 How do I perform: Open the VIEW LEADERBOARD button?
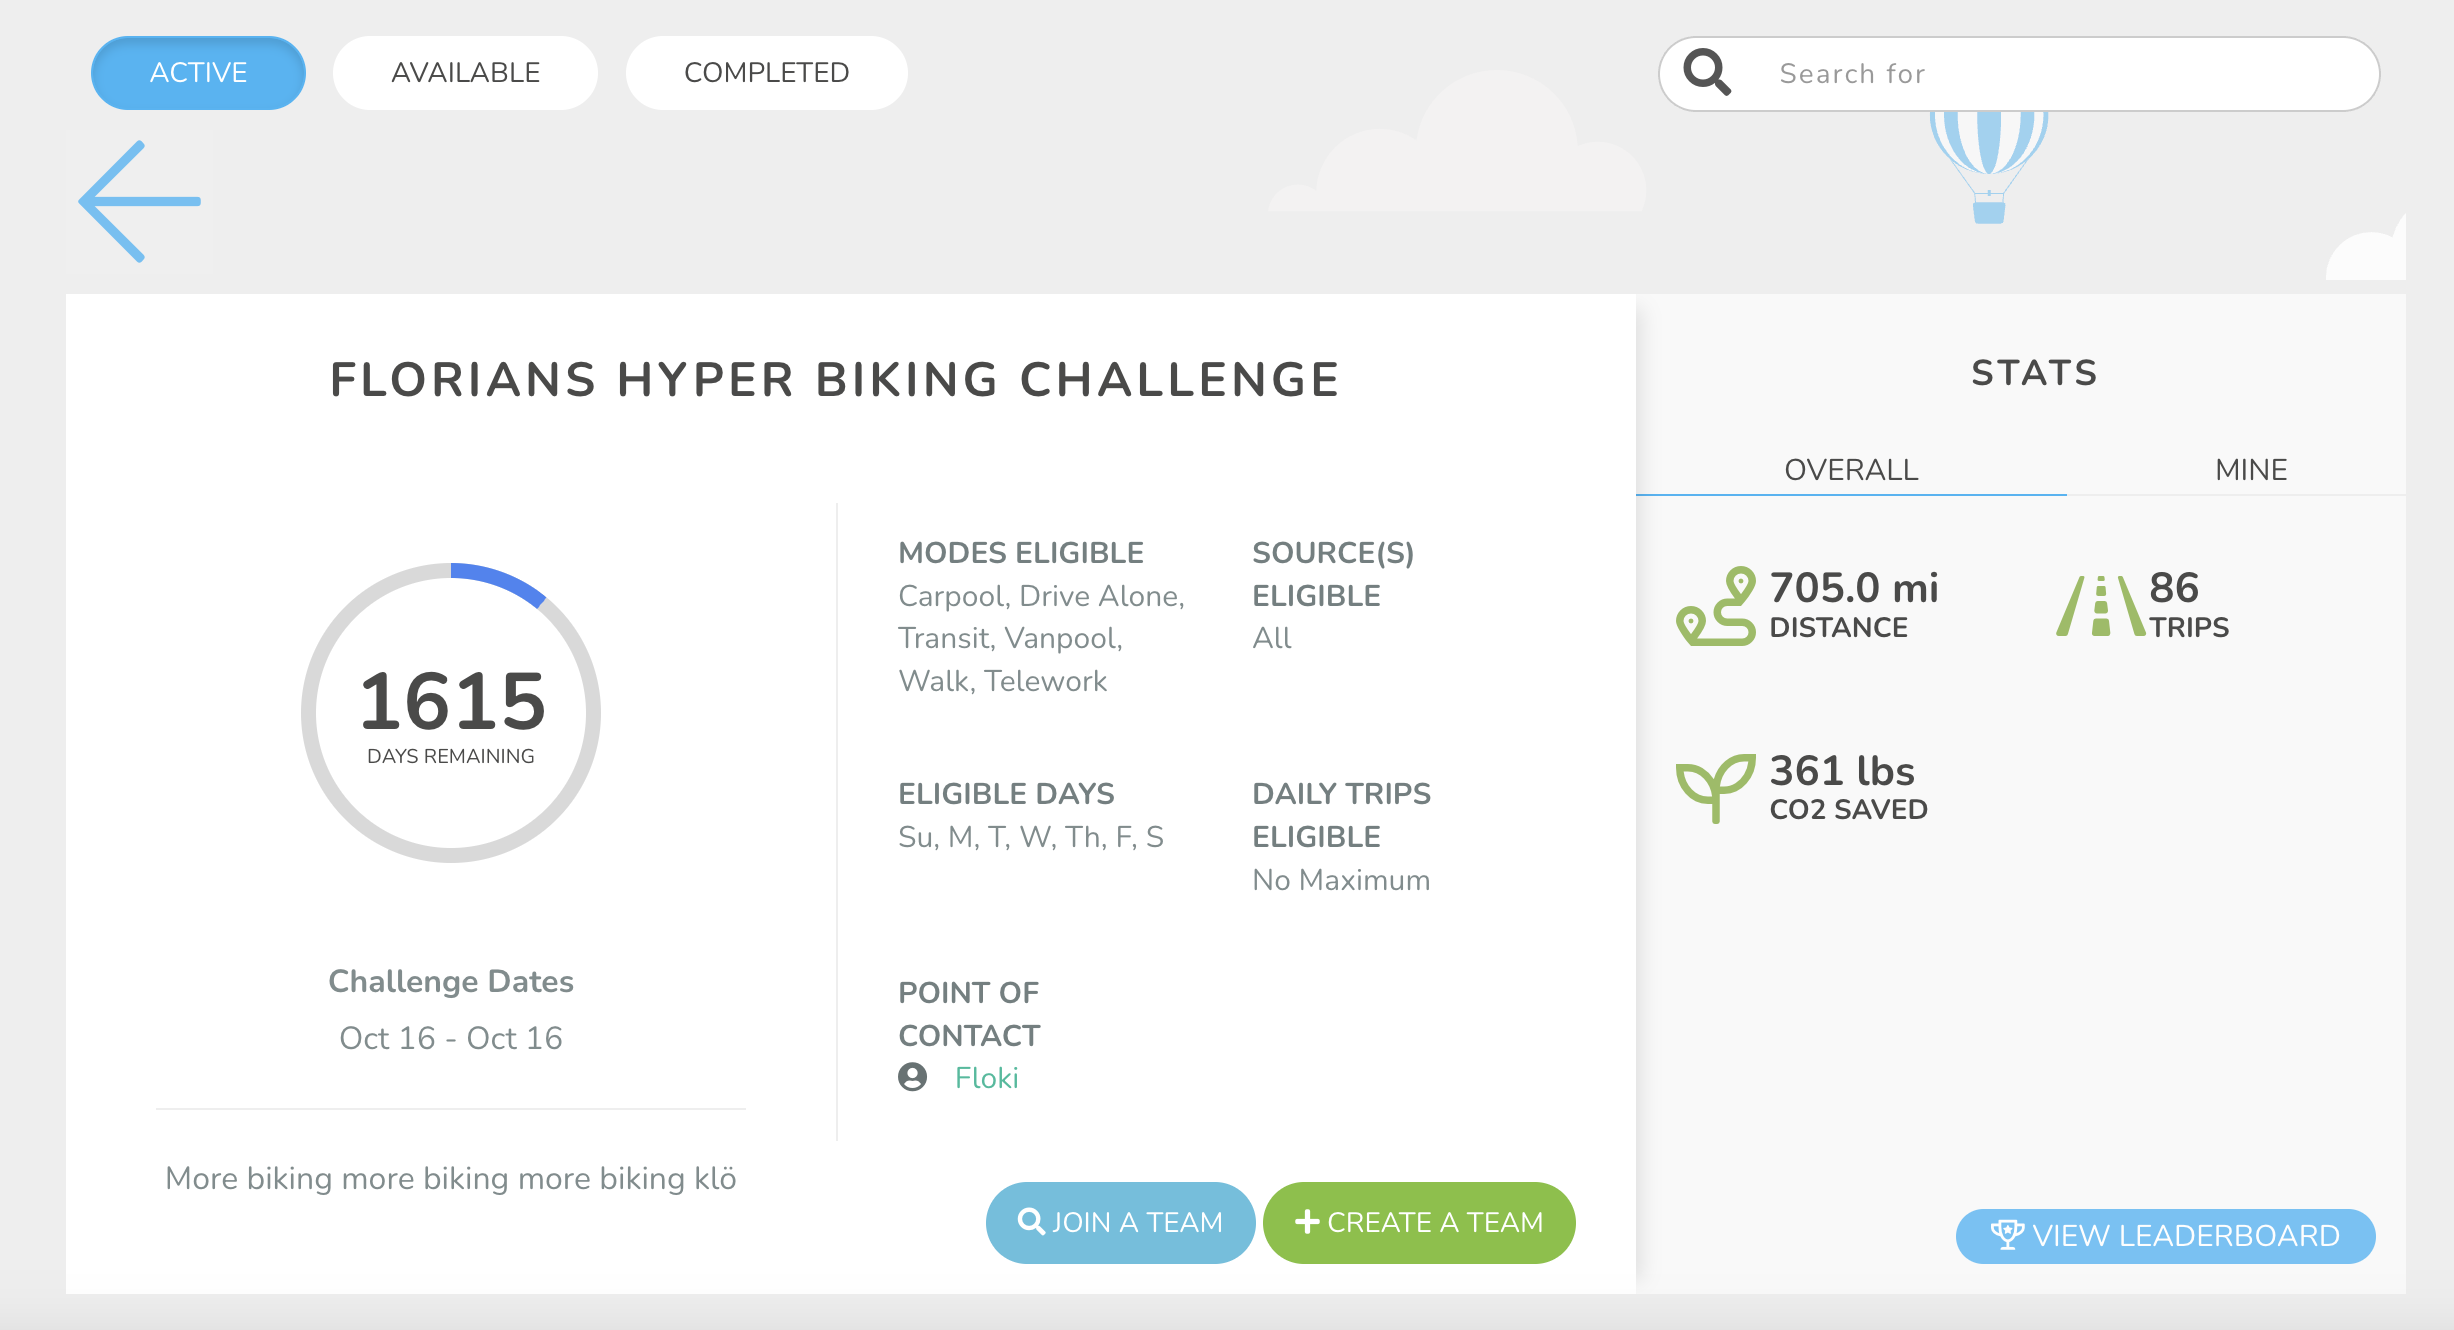[x=2165, y=1236]
